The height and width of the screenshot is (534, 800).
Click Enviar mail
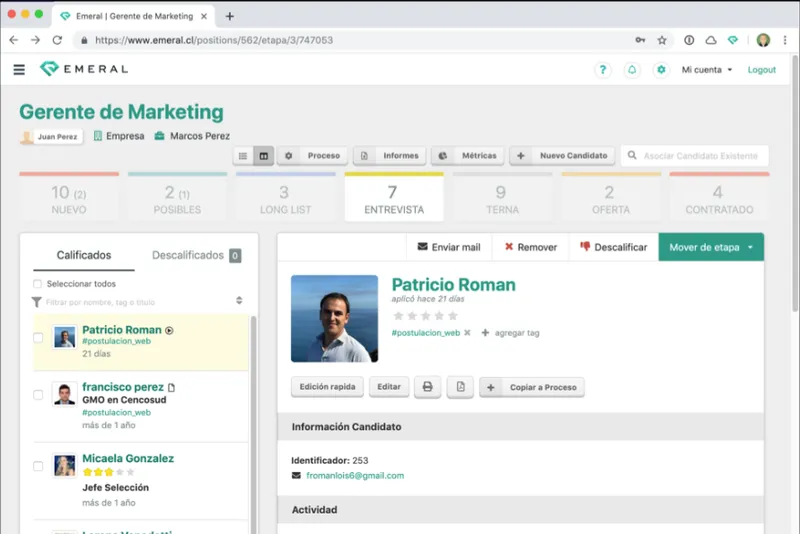449,247
